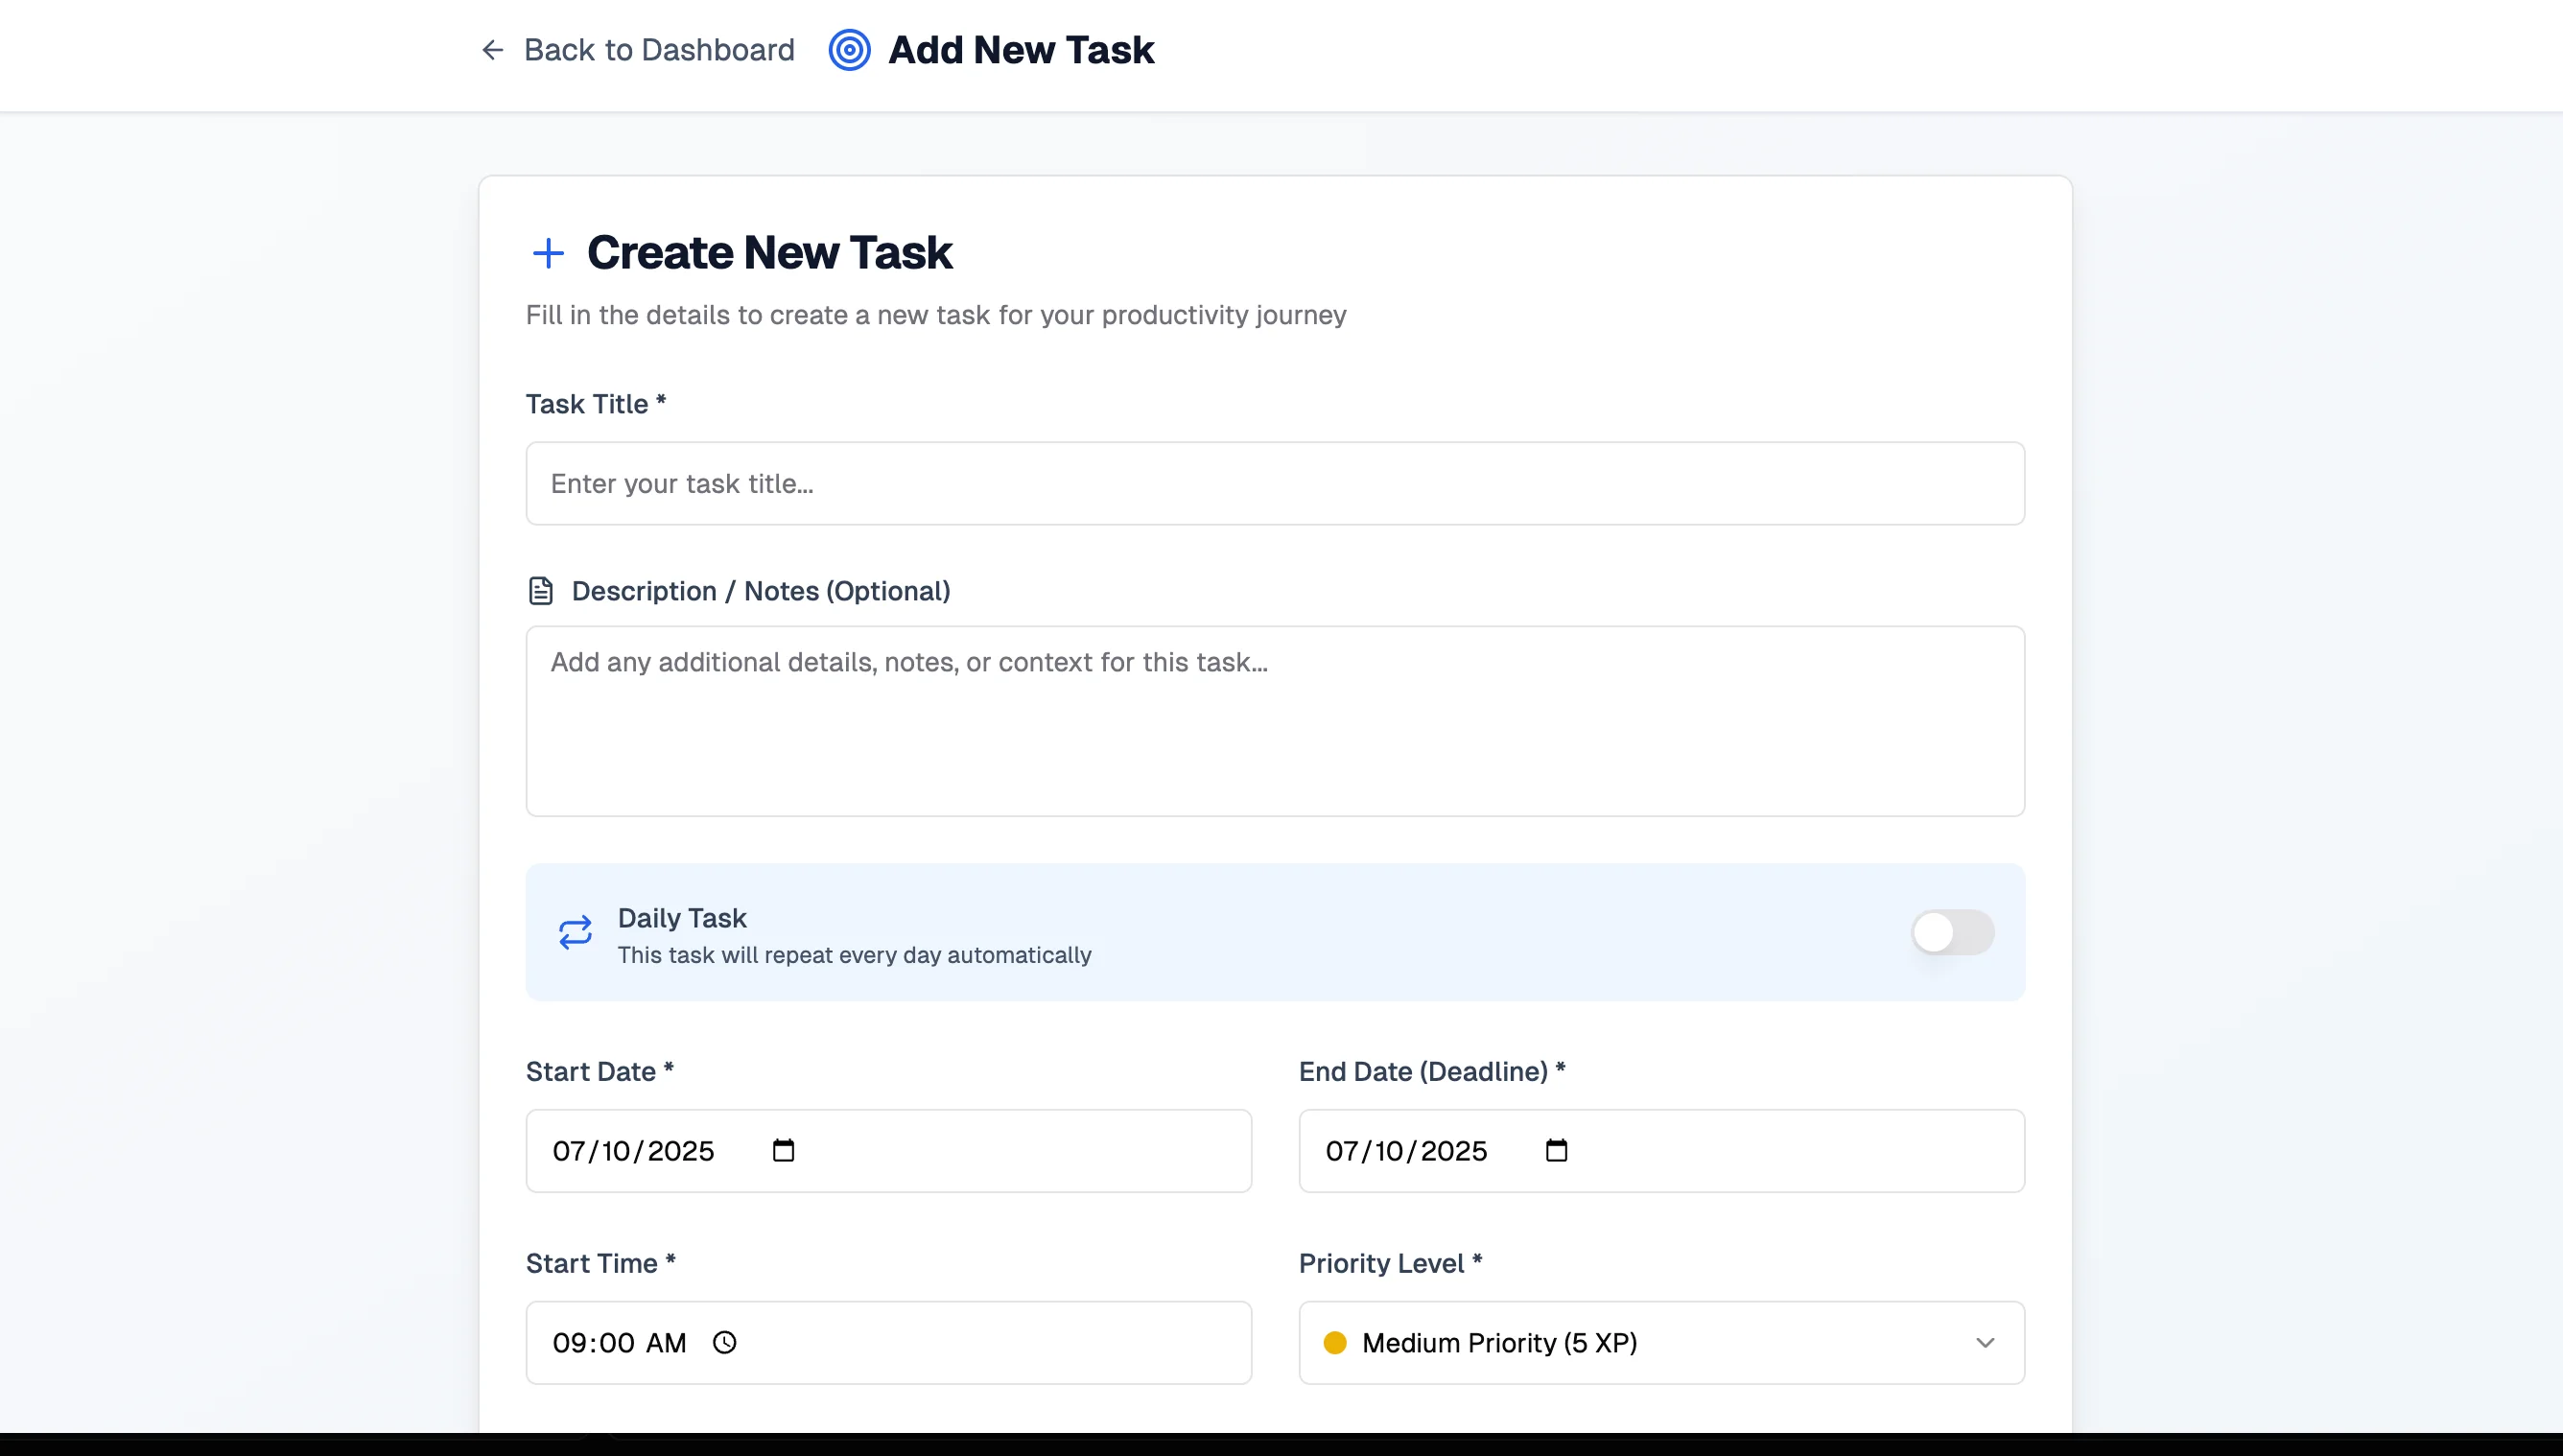Click the blue plus icon beside Create New Task
The image size is (2563, 1456).
(x=548, y=253)
